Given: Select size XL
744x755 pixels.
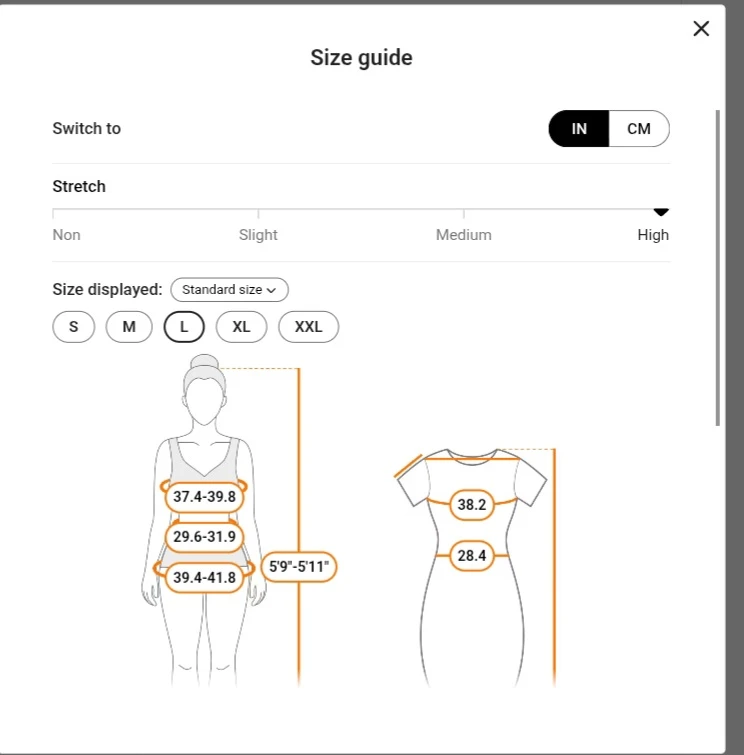Looking at the screenshot, I should click(x=241, y=327).
